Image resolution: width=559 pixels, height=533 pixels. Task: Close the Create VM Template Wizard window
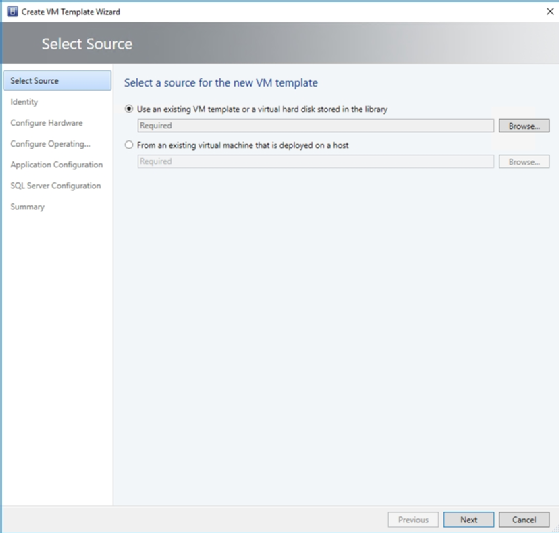click(550, 12)
